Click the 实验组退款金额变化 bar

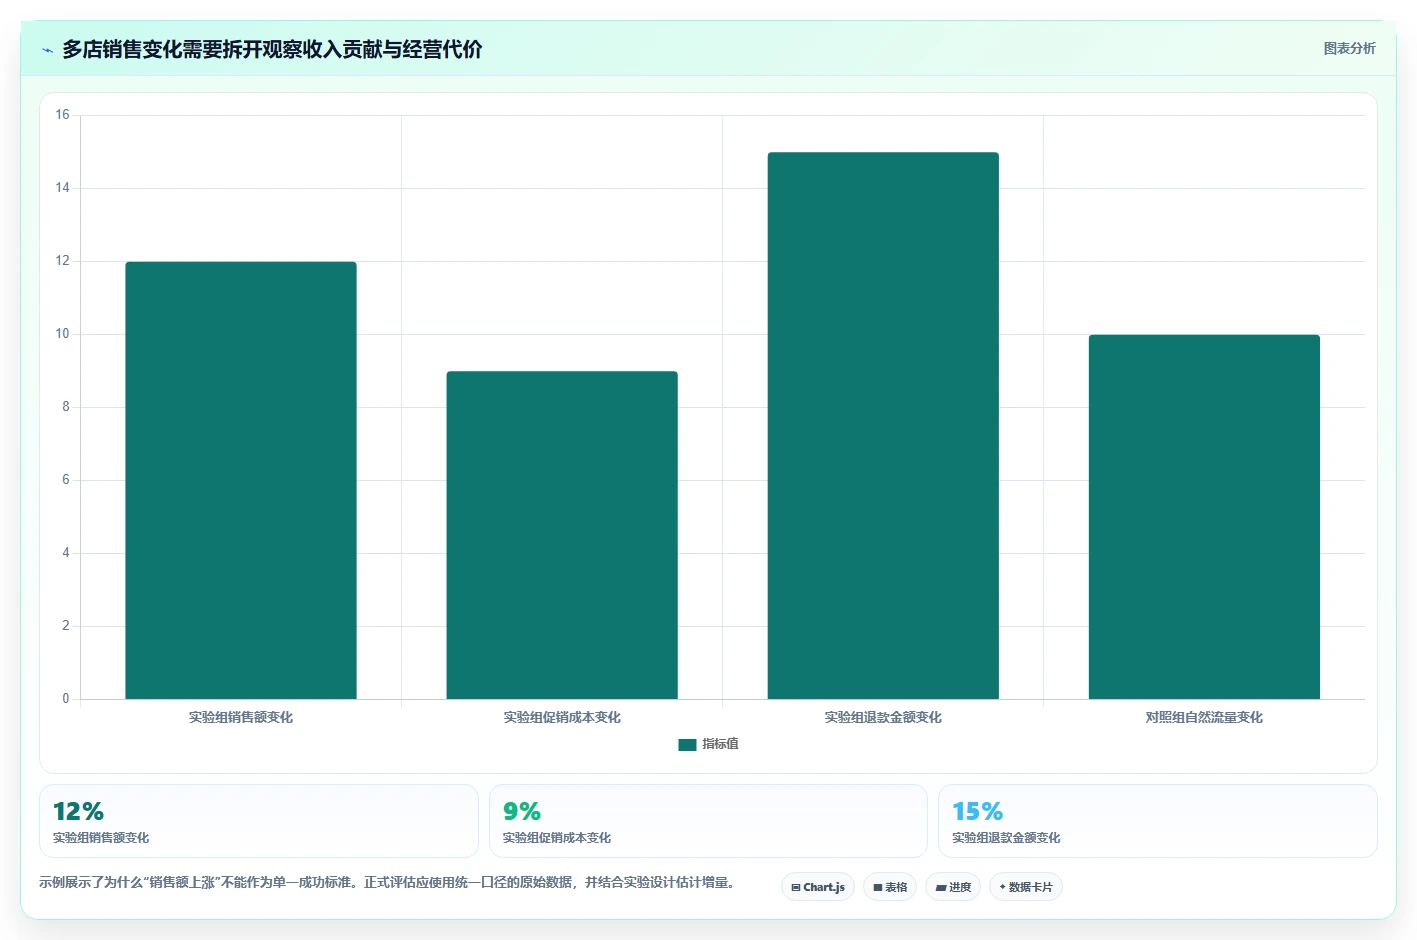[x=883, y=426]
